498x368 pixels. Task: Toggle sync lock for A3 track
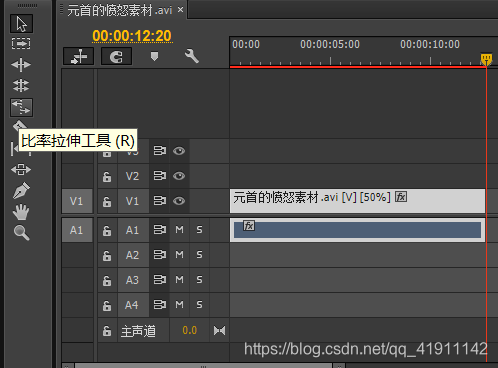point(160,280)
